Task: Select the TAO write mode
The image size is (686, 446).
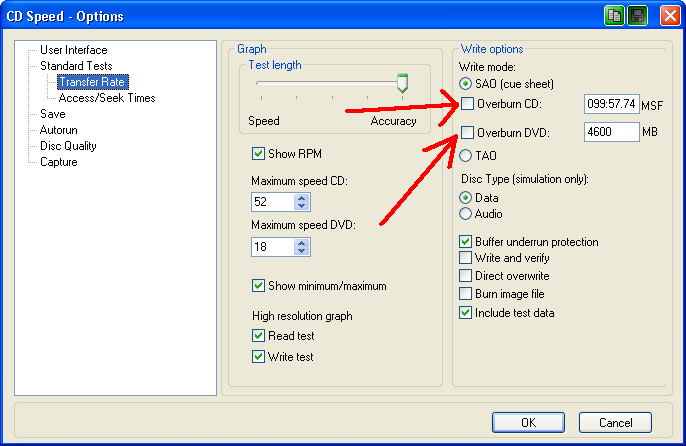Action: (467, 155)
